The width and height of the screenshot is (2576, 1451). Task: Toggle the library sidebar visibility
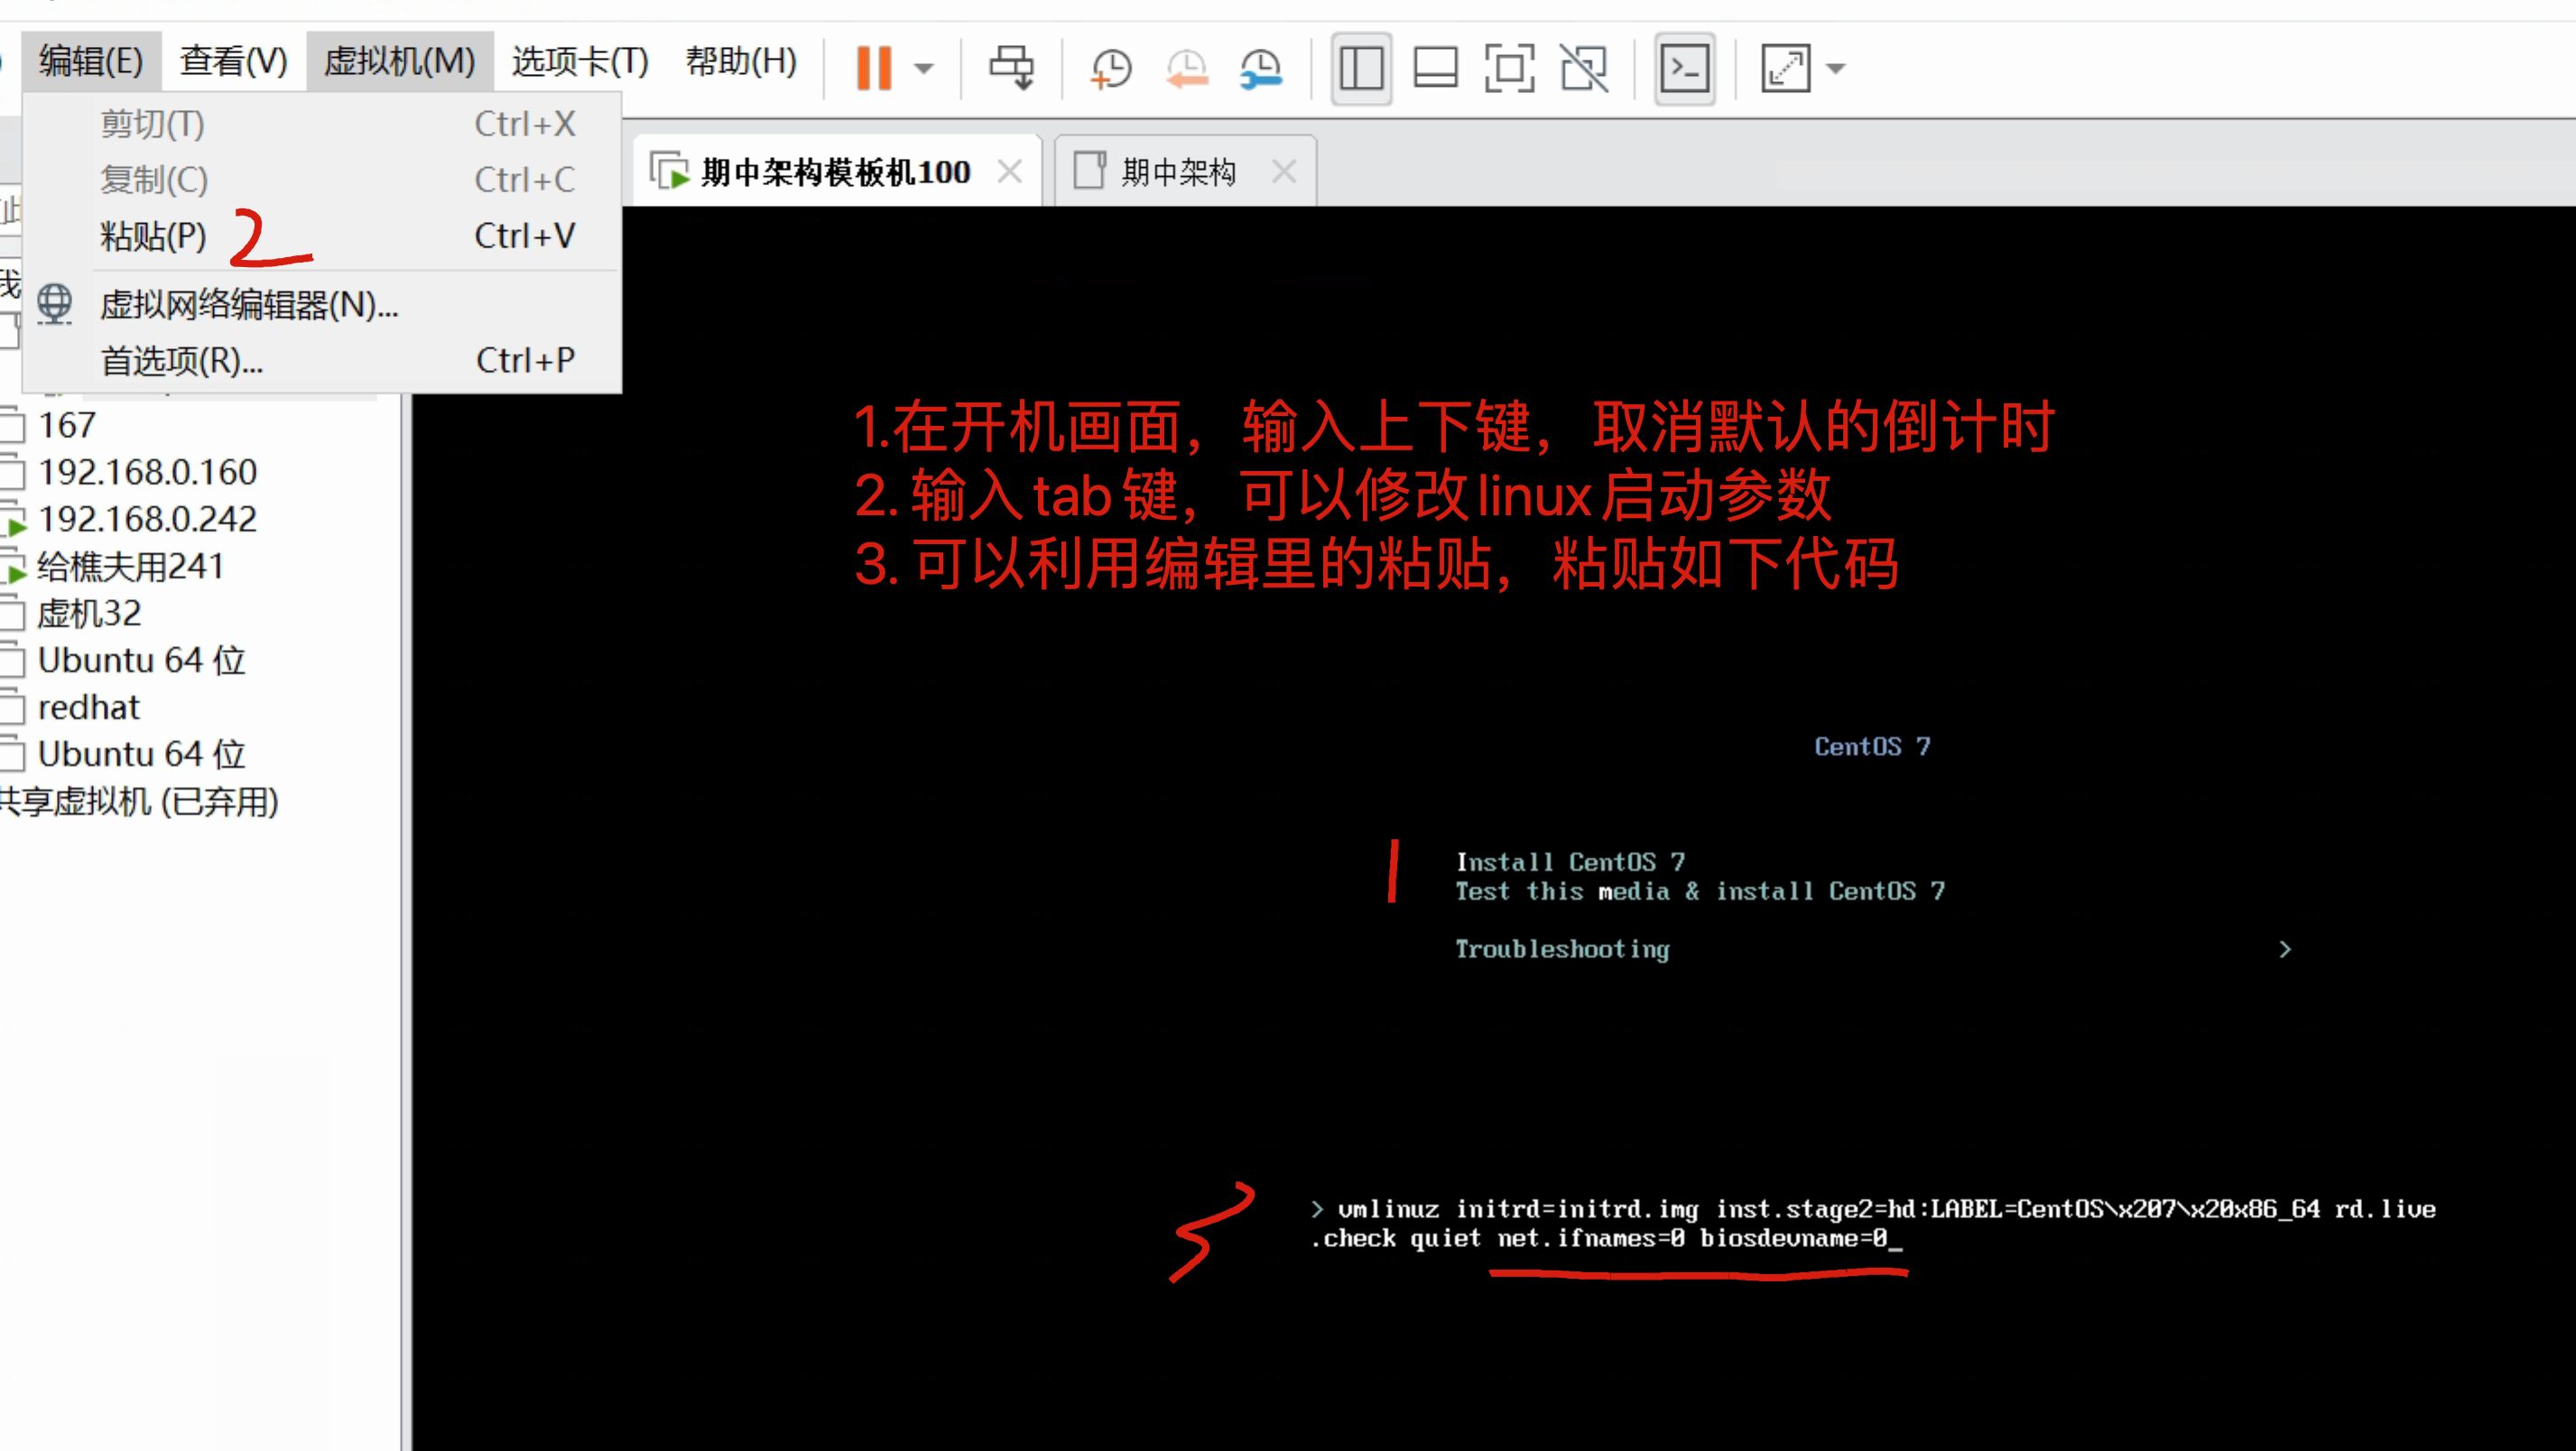coord(1359,67)
